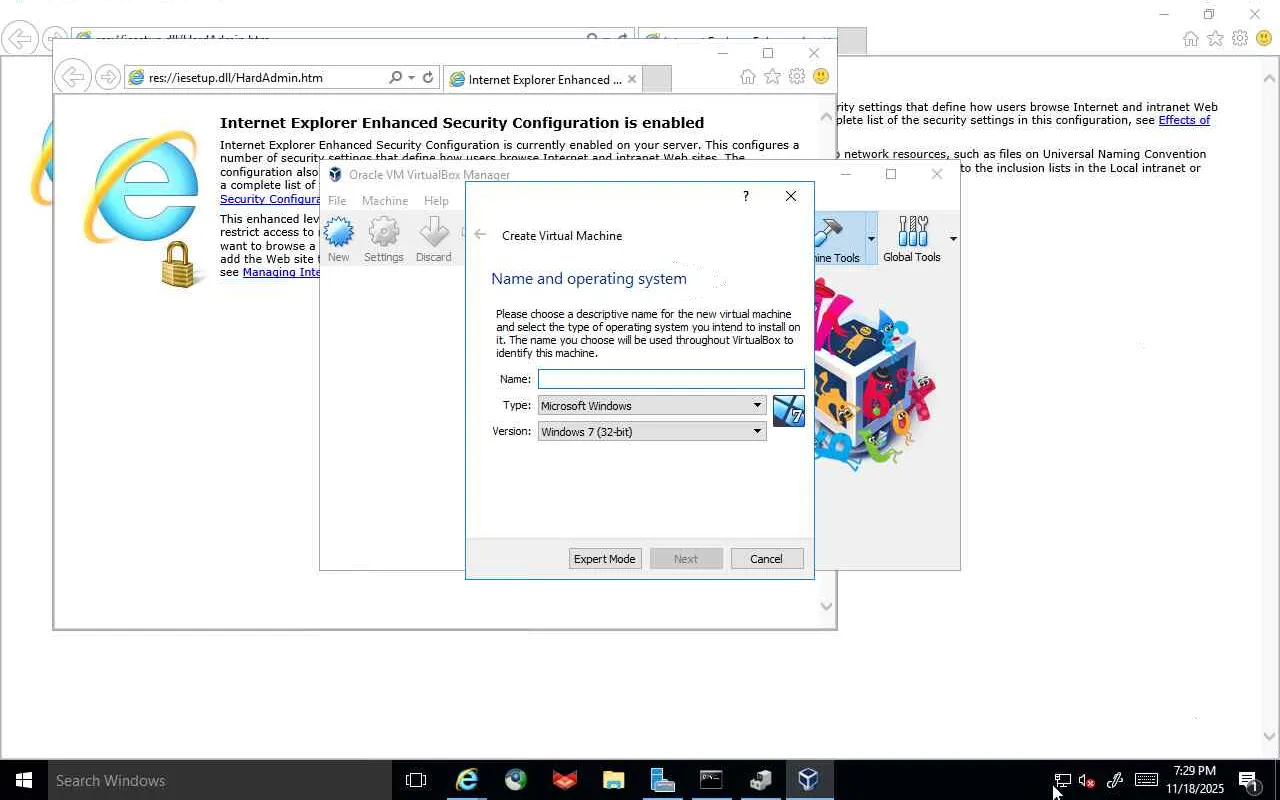
Task: Open Home in the front Internet Explorer window
Action: click(x=748, y=77)
